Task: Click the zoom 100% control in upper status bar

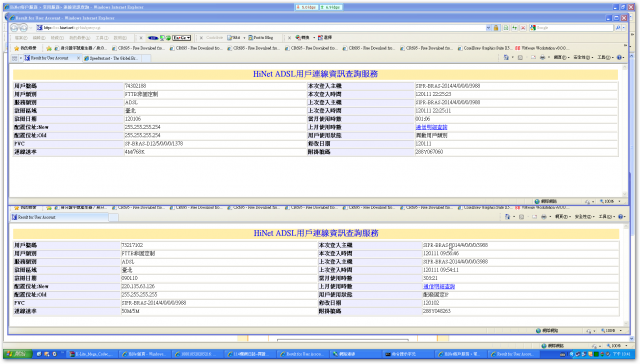Action: pos(609,202)
